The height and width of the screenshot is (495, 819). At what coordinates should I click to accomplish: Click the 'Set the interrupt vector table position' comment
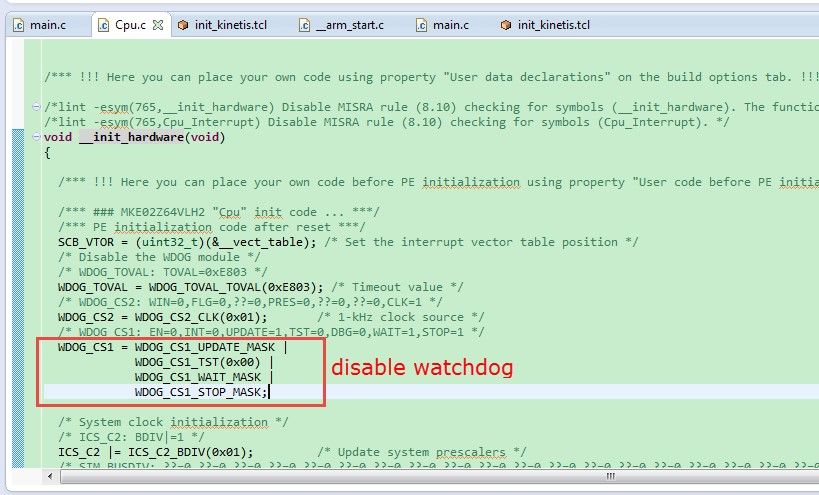pyautogui.click(x=481, y=242)
